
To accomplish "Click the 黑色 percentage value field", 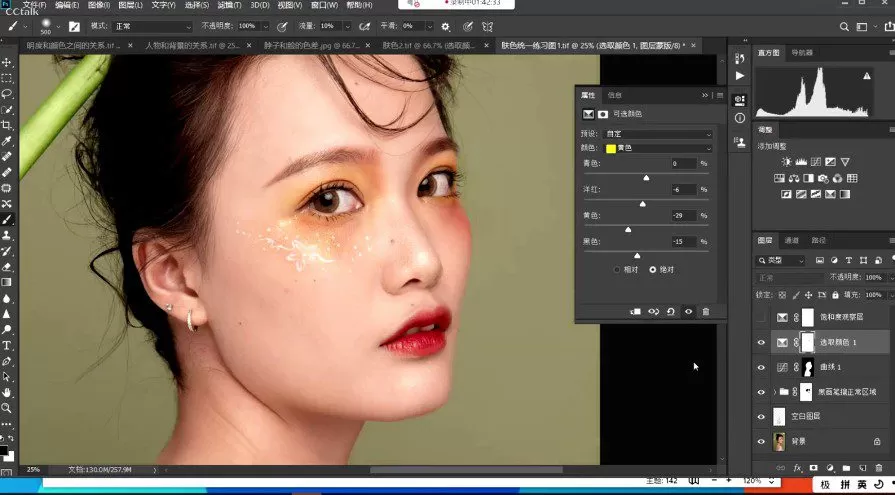I will tap(684, 241).
